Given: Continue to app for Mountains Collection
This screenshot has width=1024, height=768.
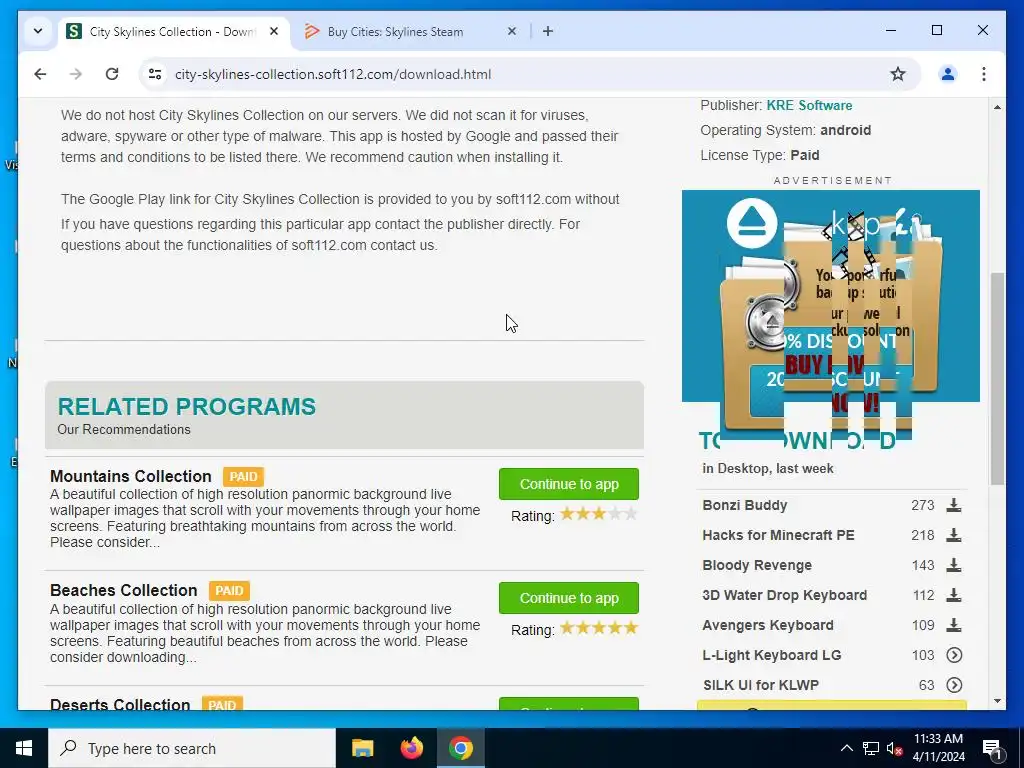Looking at the screenshot, I should coord(569,484).
